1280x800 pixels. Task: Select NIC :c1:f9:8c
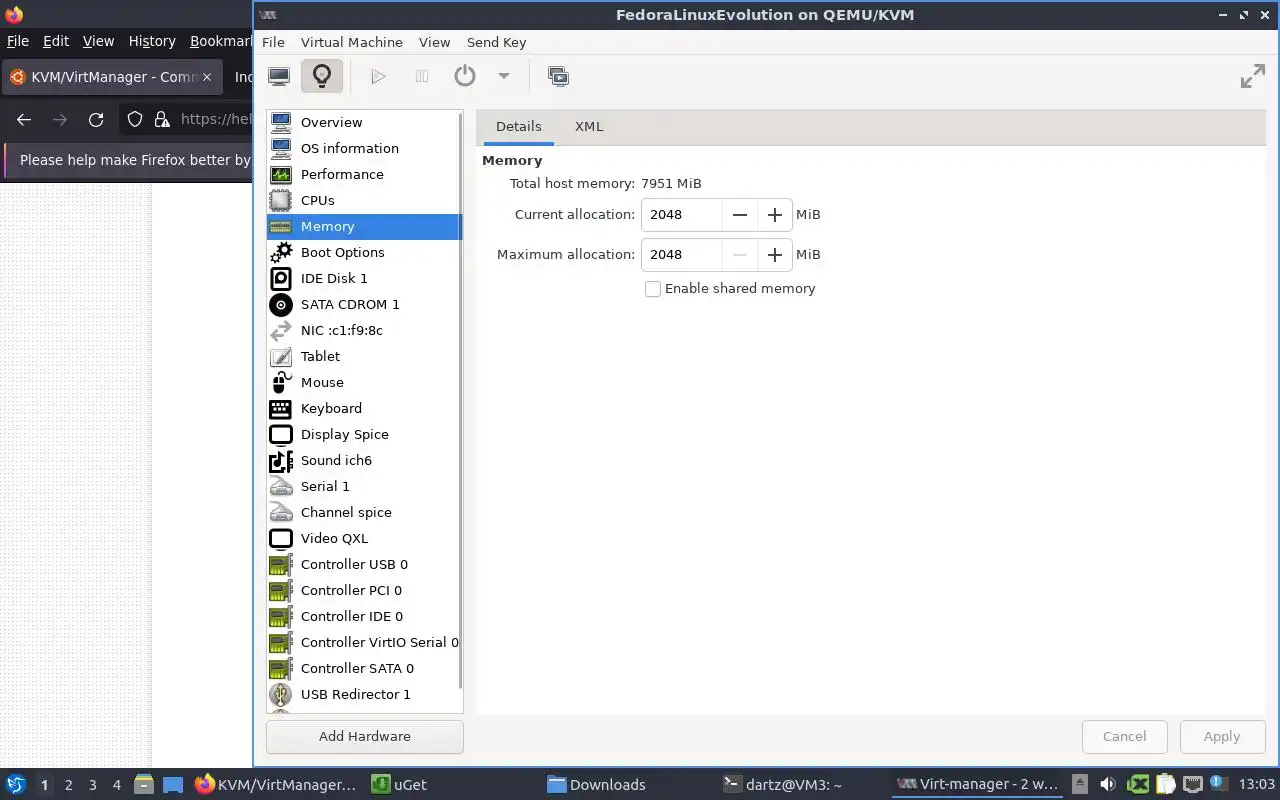tap(364, 330)
